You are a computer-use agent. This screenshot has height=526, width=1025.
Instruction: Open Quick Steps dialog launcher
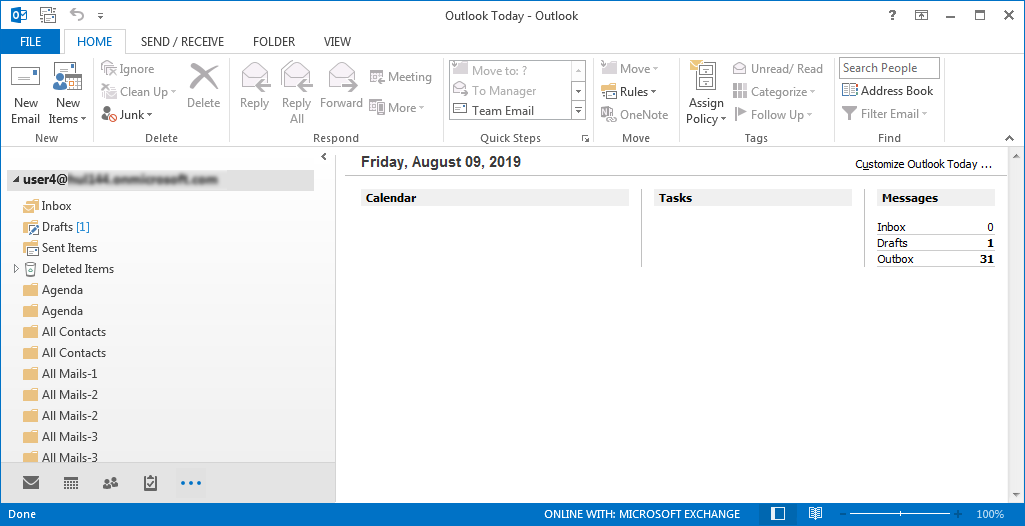click(x=585, y=139)
